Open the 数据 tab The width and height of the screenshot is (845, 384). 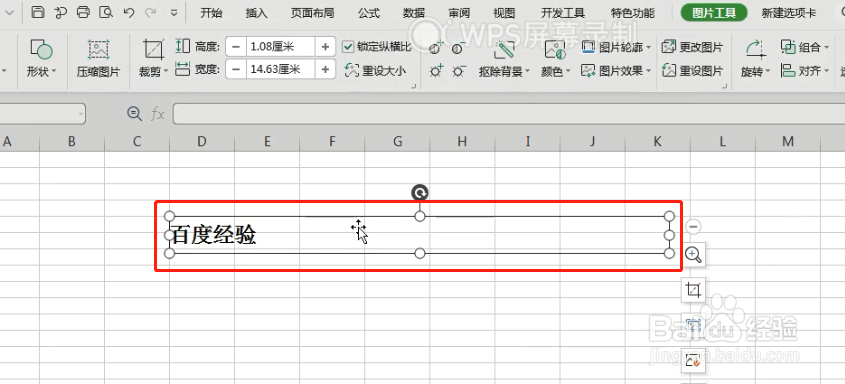click(414, 13)
